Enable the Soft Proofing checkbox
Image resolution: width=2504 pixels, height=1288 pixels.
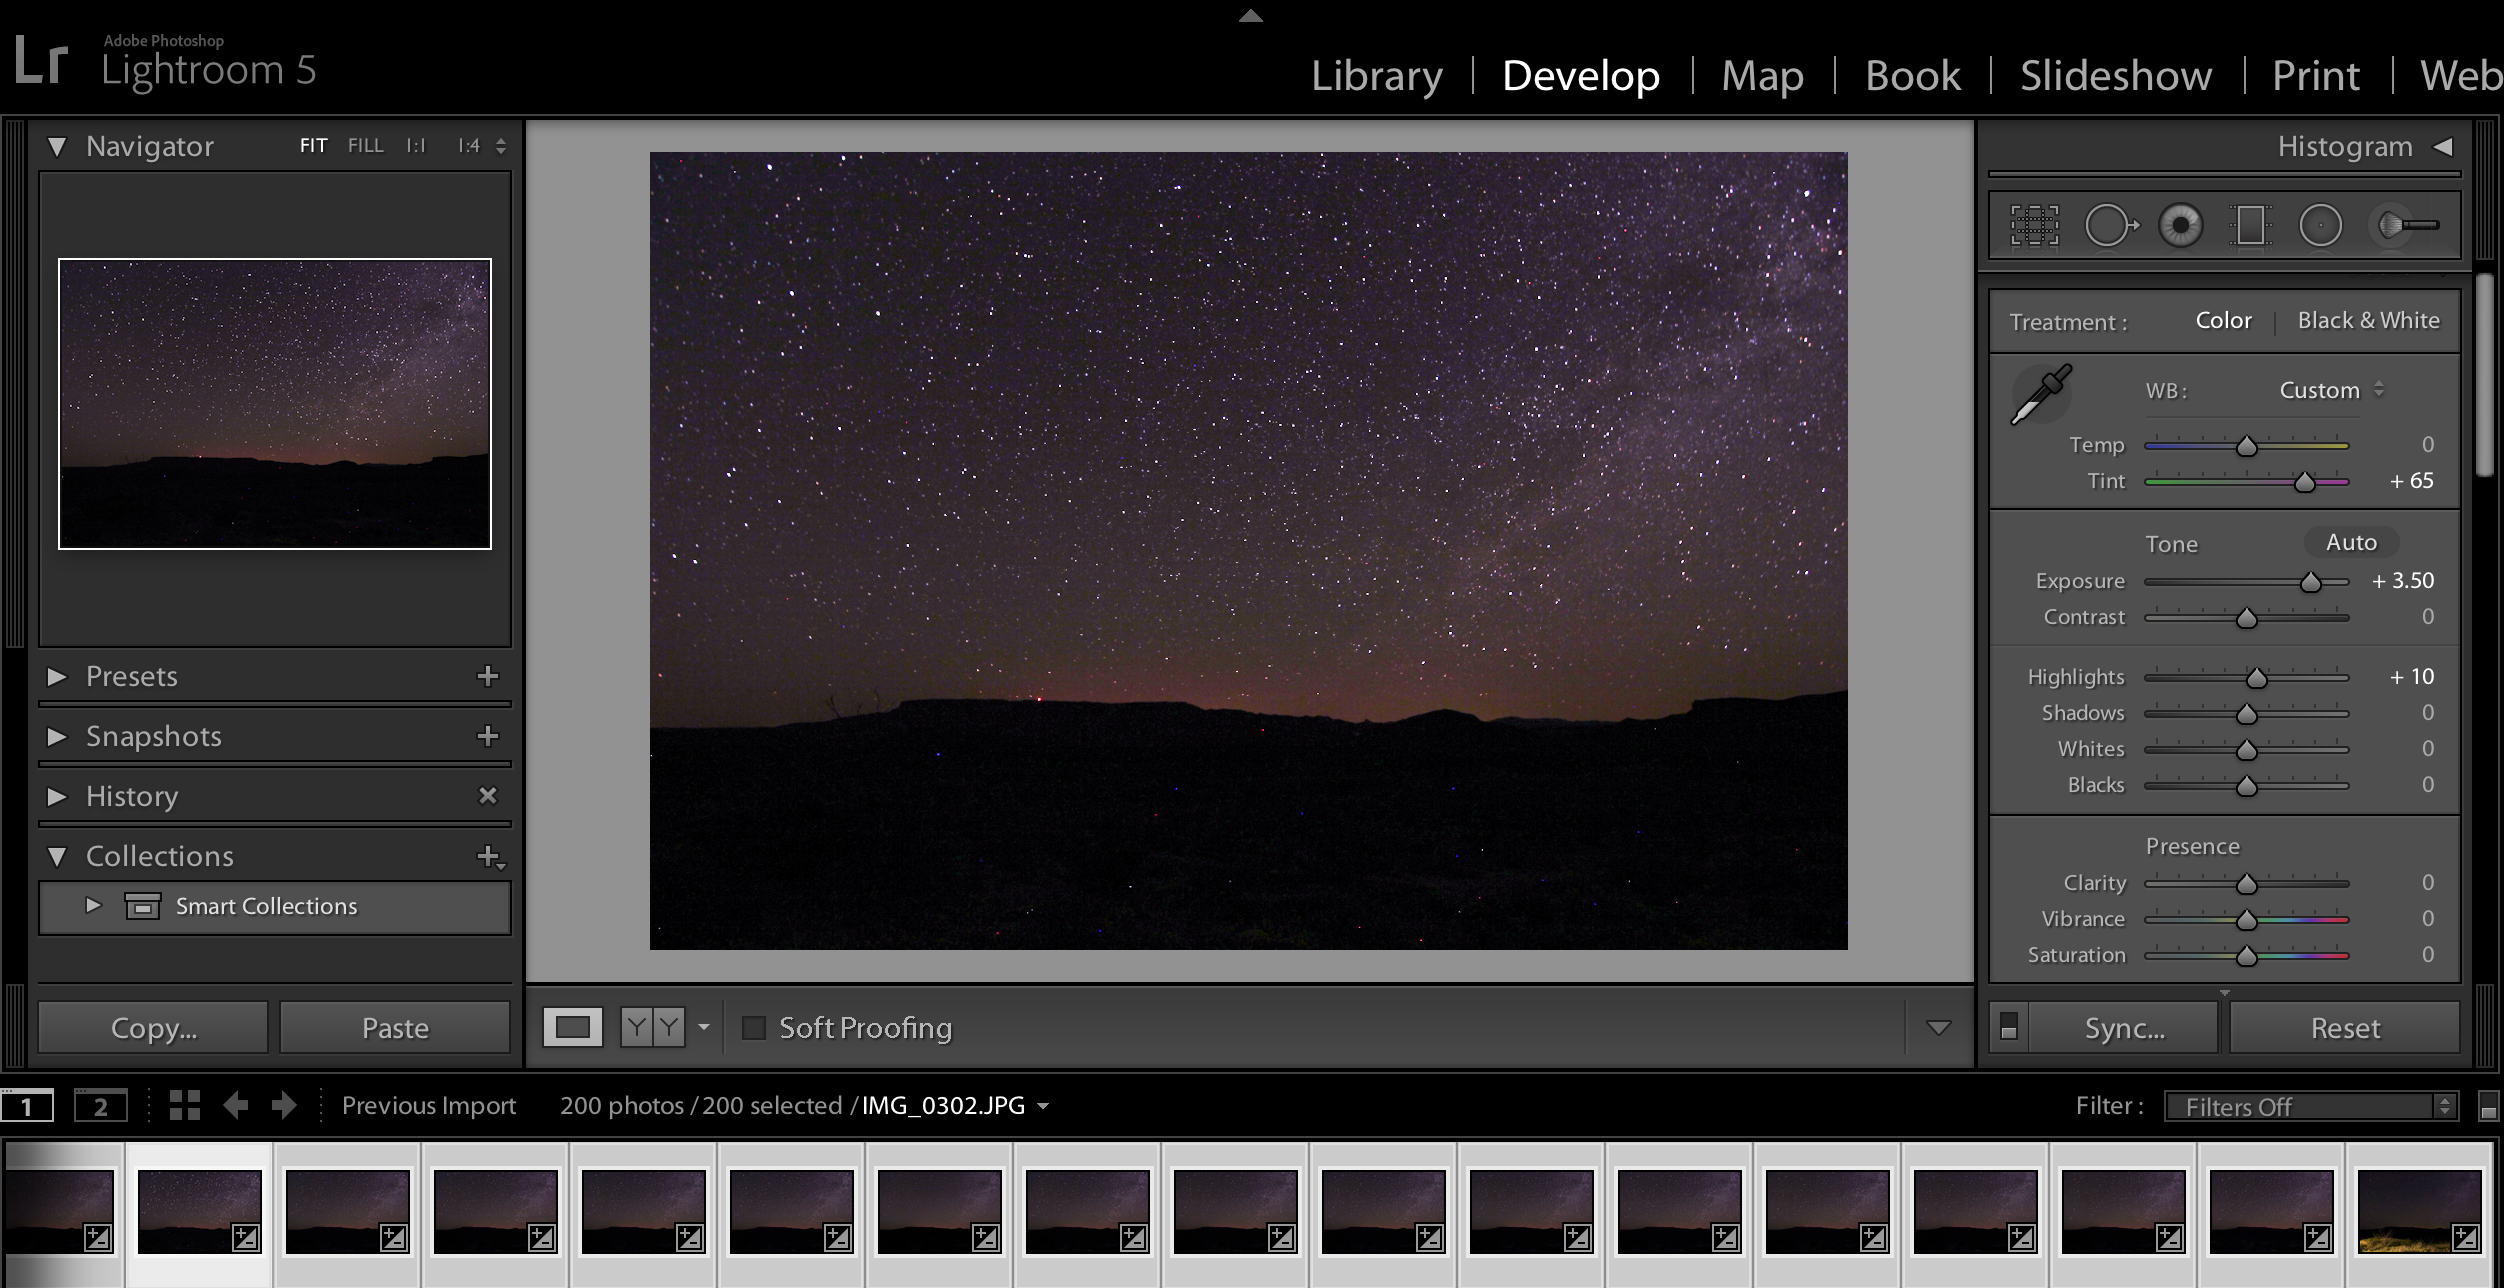tap(754, 1028)
